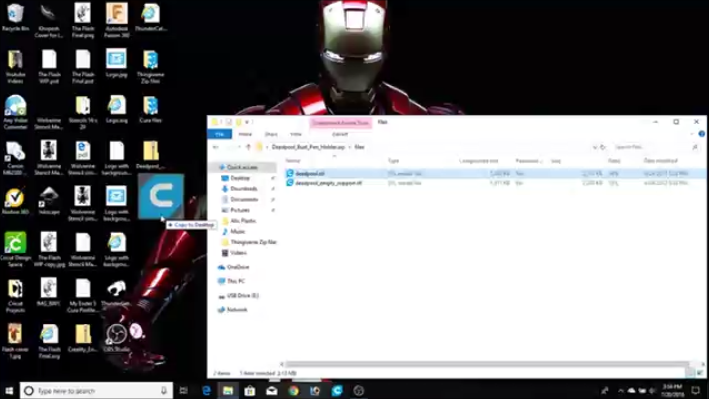Viewport: 709px width, 399px height.
Task: Open the File tab in Explorer
Action: 219,134
